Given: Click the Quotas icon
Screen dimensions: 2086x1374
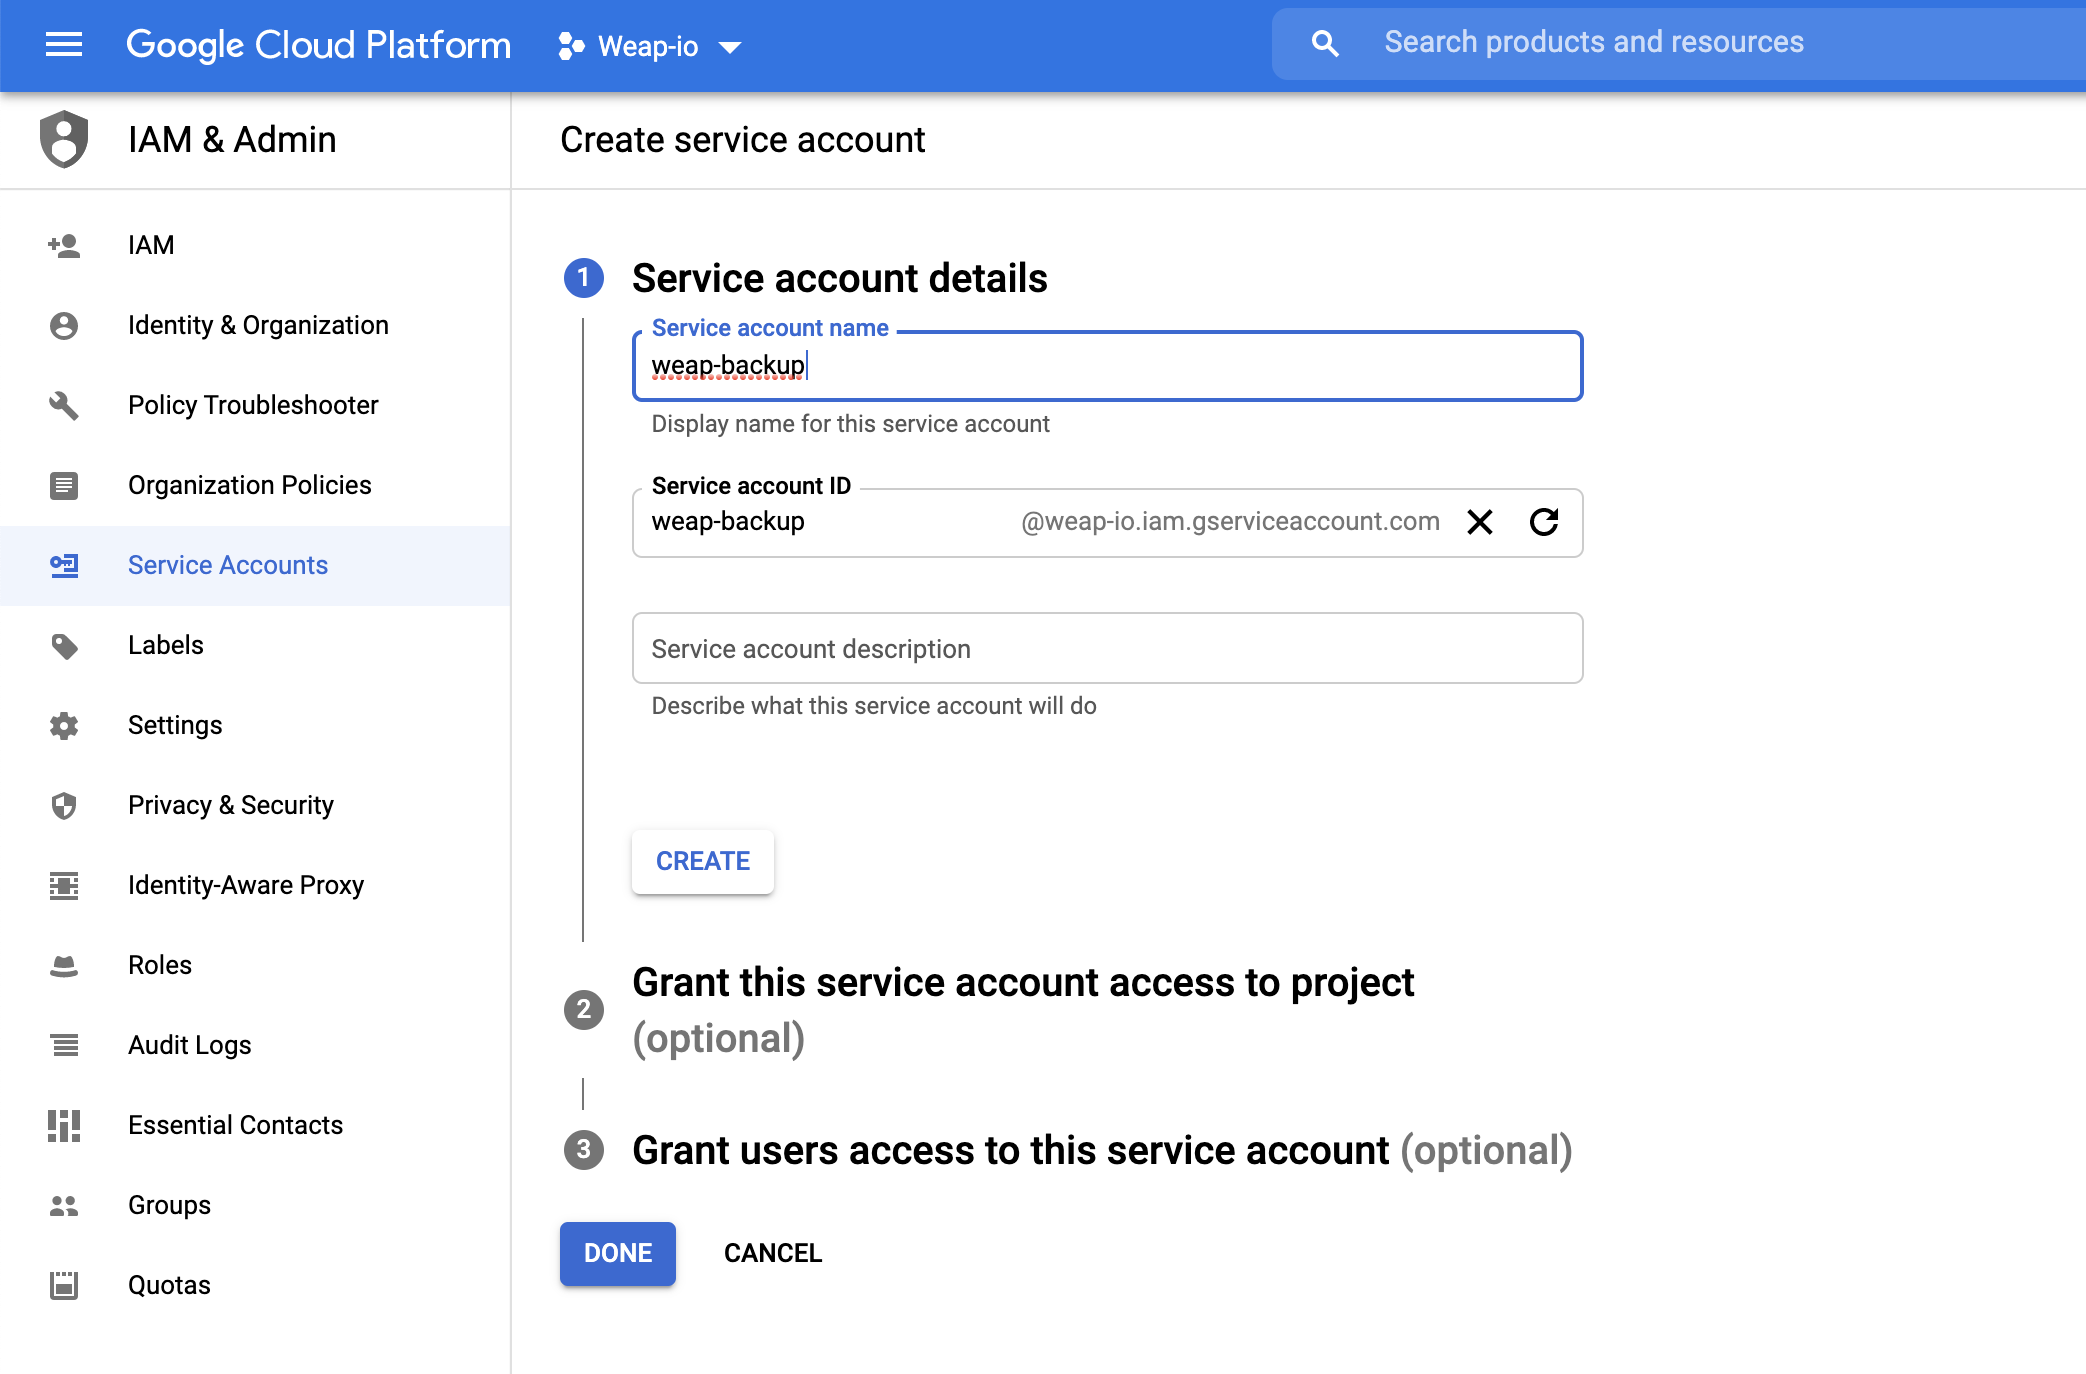Looking at the screenshot, I should click(64, 1285).
